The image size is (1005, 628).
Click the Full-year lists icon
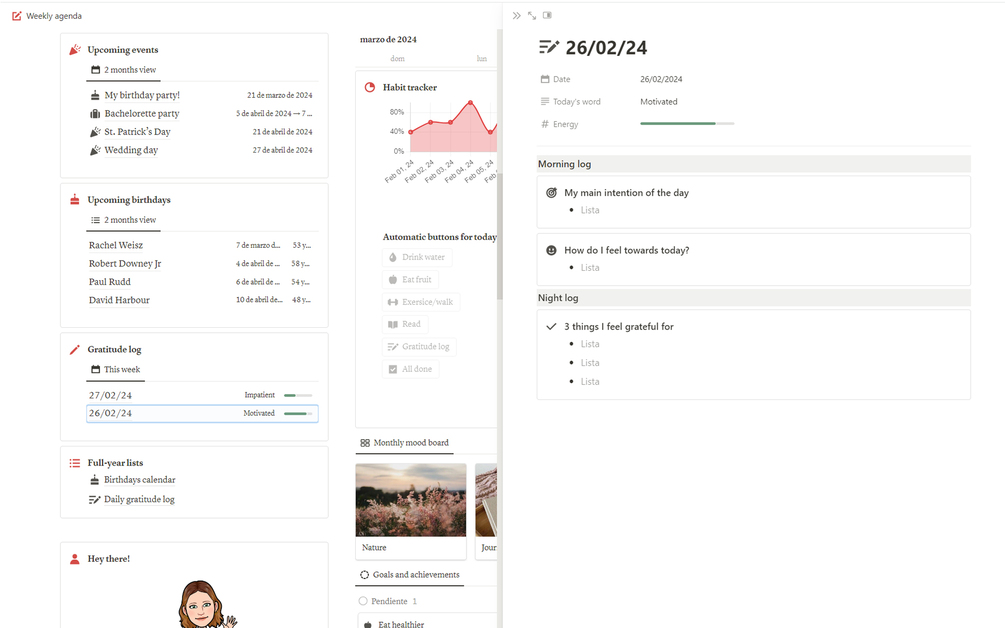[x=75, y=463]
